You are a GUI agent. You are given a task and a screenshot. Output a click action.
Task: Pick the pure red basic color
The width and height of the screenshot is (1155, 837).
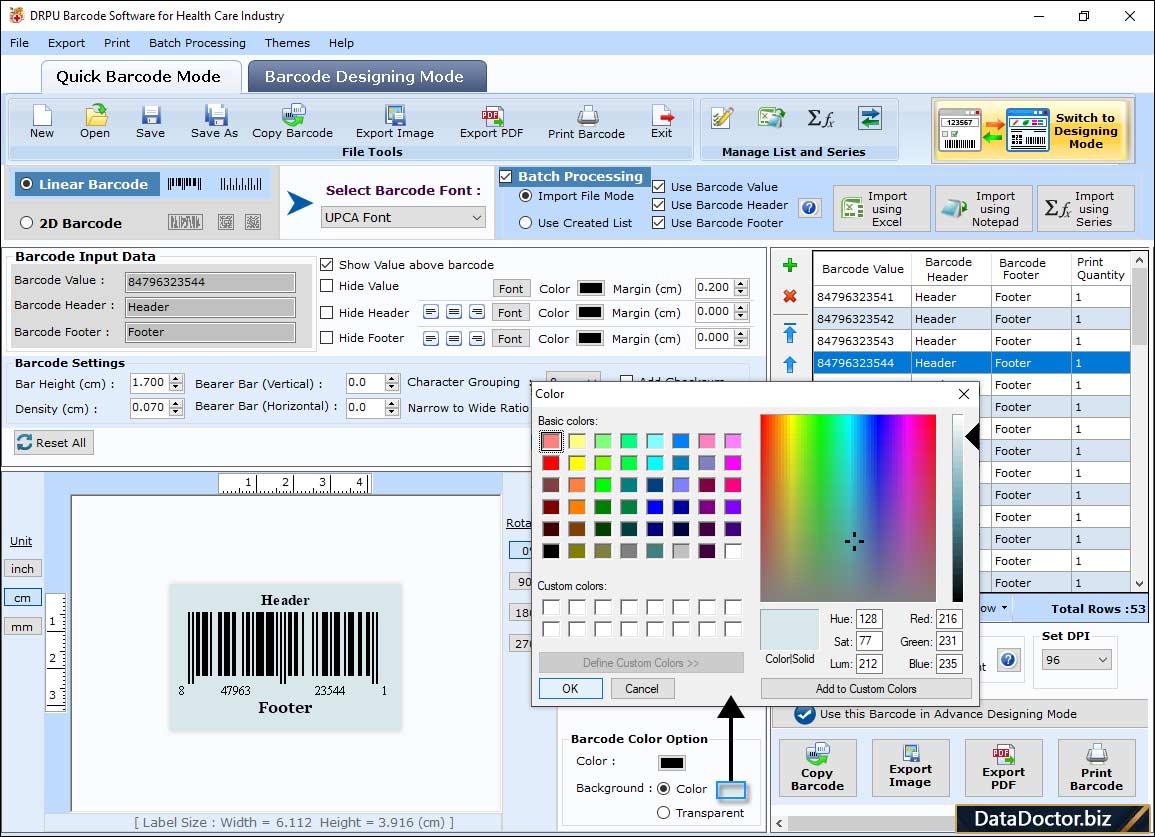551,463
